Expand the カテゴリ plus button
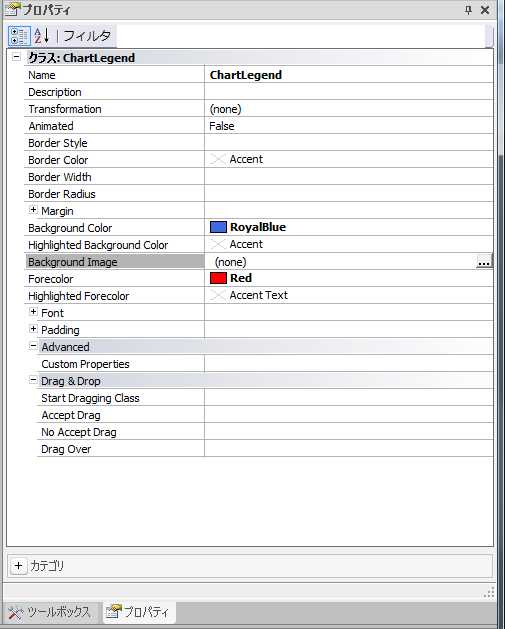This screenshot has height=629, width=505. (18, 566)
